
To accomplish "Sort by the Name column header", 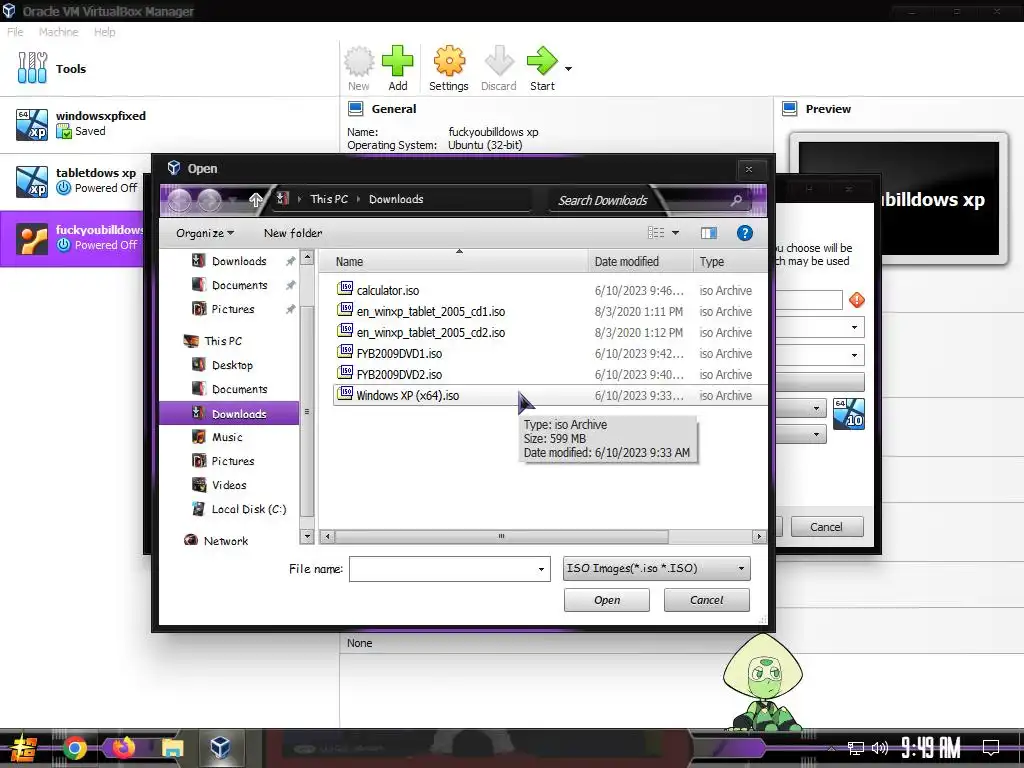I will [x=454, y=261].
